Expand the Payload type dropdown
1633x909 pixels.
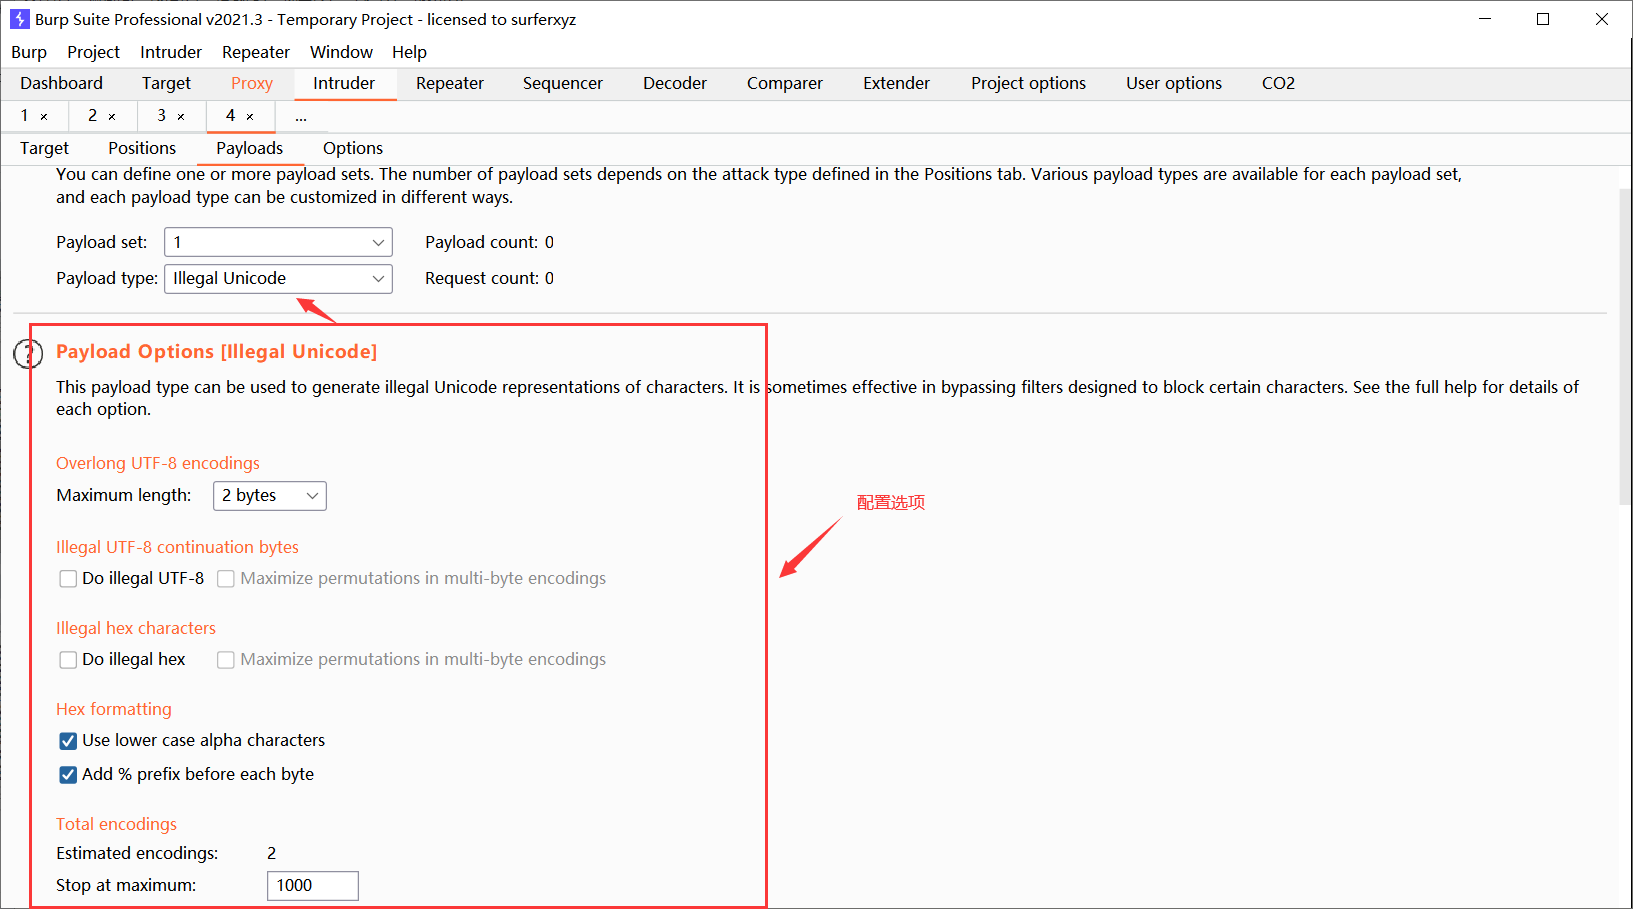coord(278,278)
